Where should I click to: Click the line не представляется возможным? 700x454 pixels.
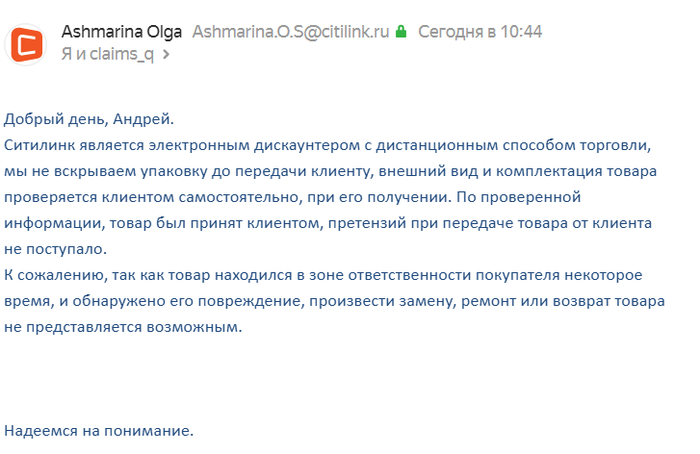(123, 327)
